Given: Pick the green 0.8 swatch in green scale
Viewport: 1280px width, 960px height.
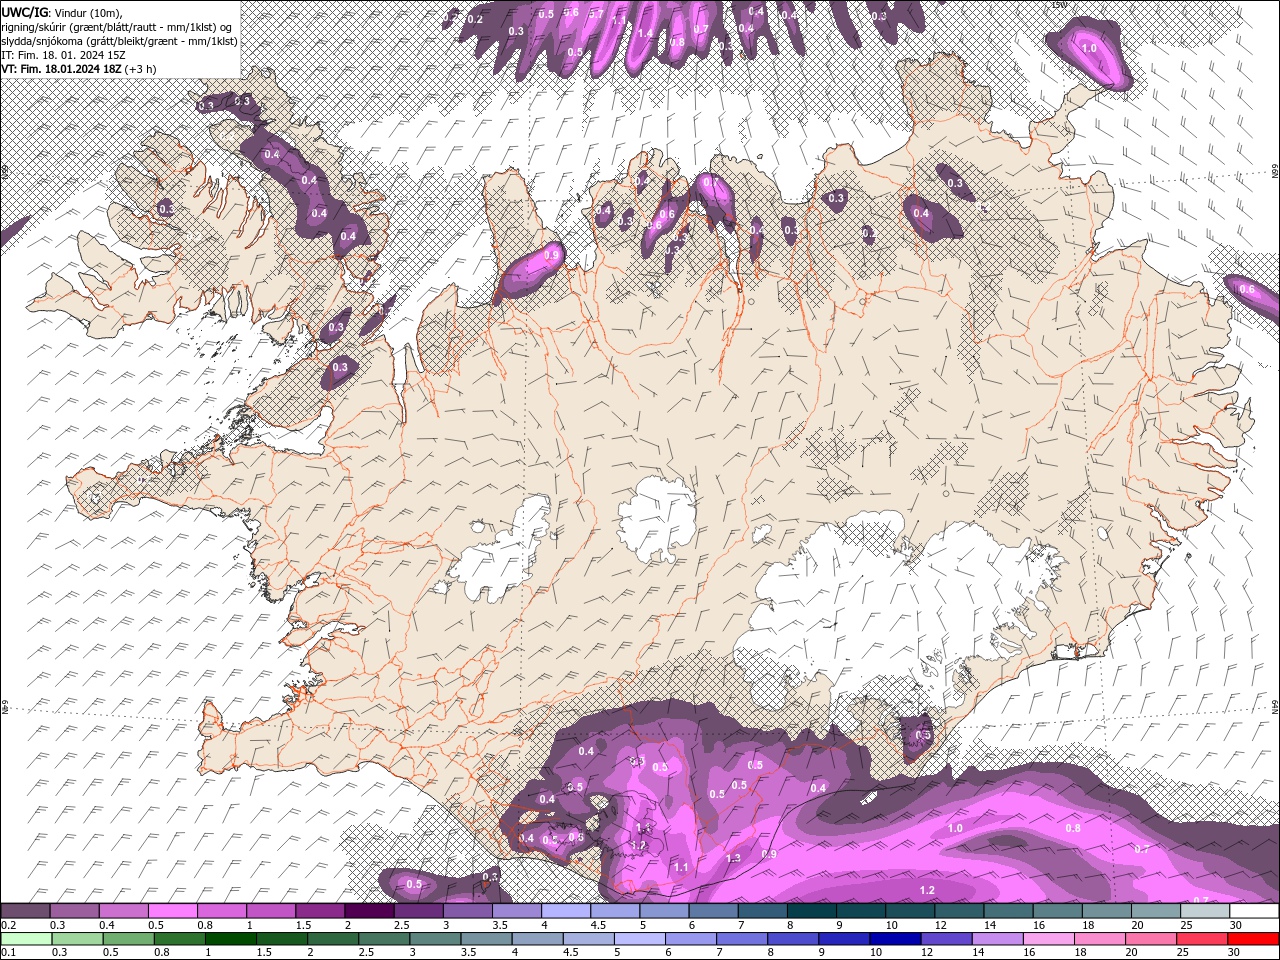Looking at the screenshot, I should tap(179, 939).
